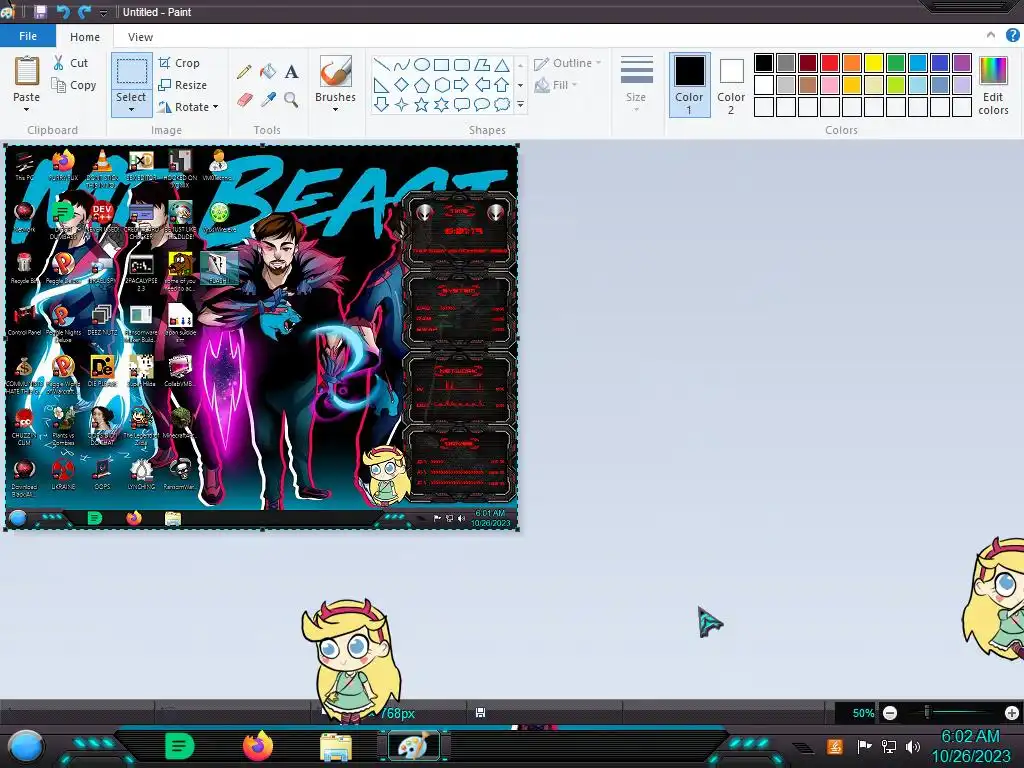Open File Explorer from the taskbar
This screenshot has width=1024, height=768.
[x=336, y=747]
